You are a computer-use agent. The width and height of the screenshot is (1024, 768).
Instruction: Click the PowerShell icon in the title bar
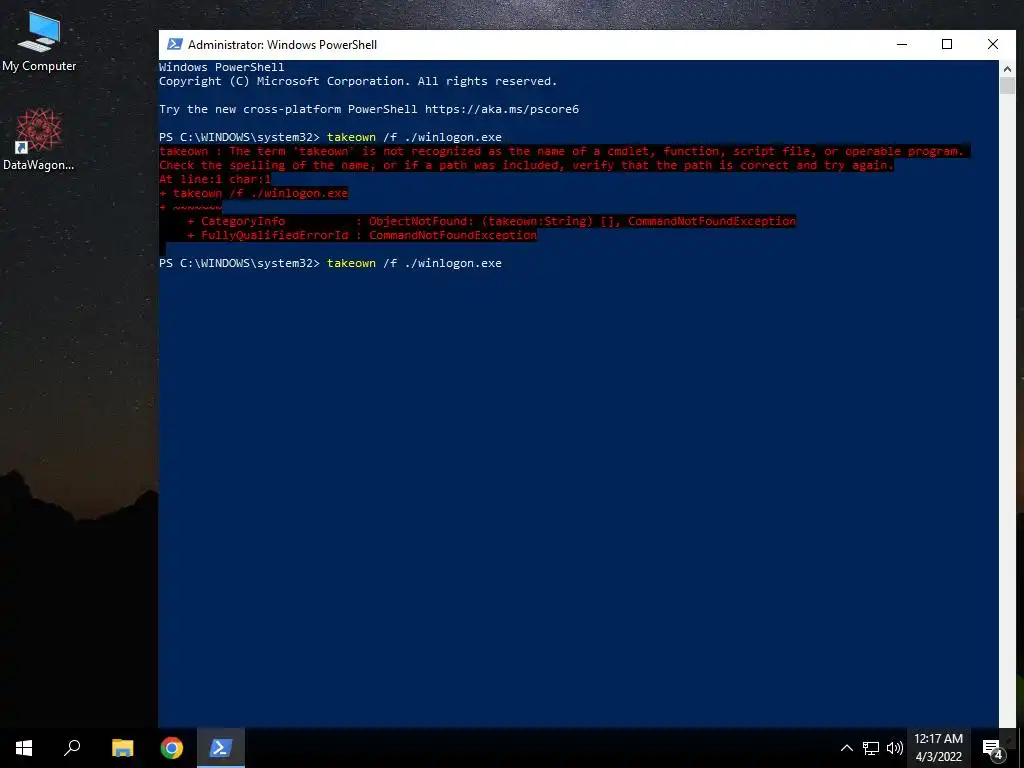coord(174,44)
